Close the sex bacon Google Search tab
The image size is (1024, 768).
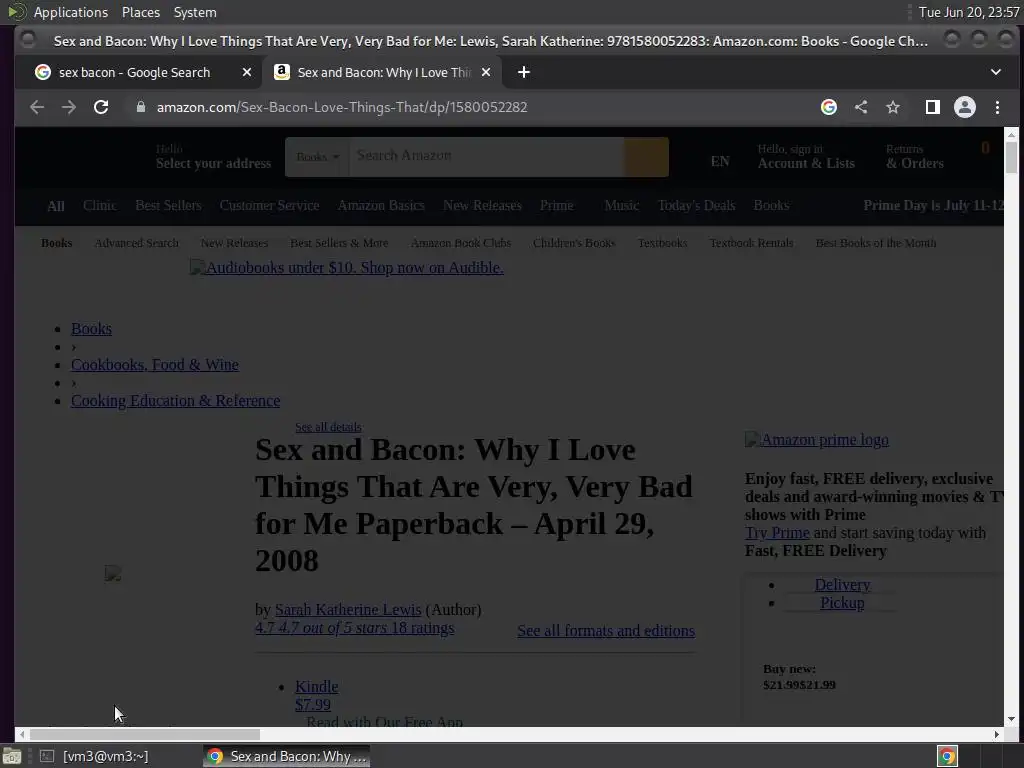247,72
